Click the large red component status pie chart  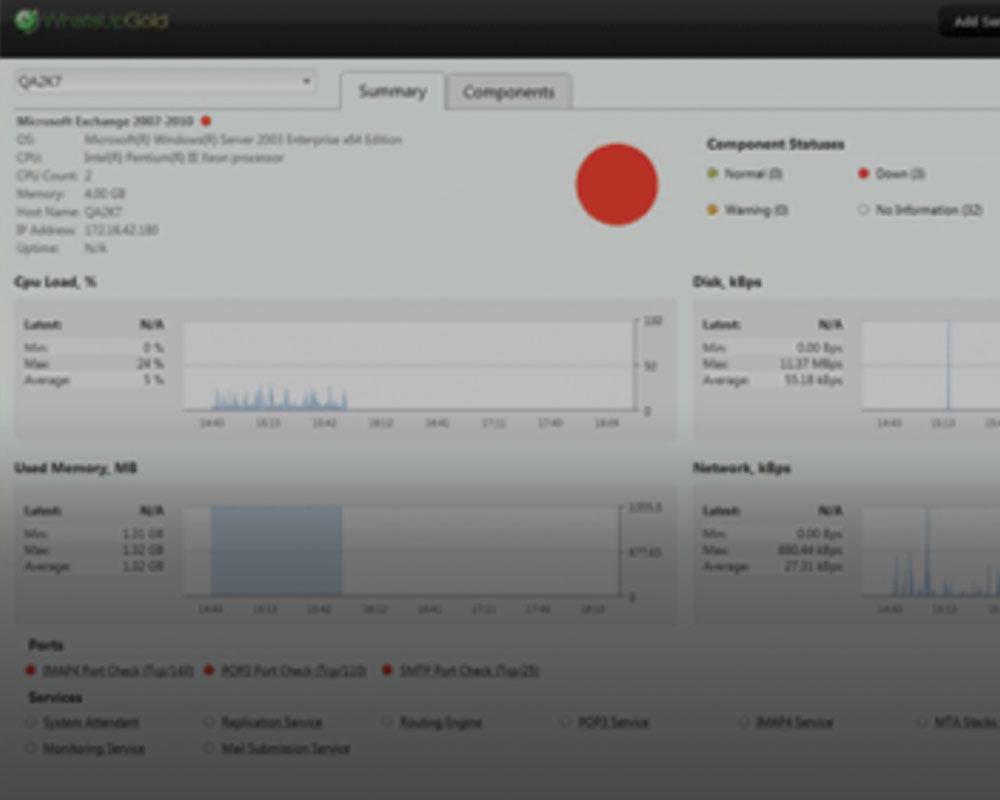tap(616, 184)
